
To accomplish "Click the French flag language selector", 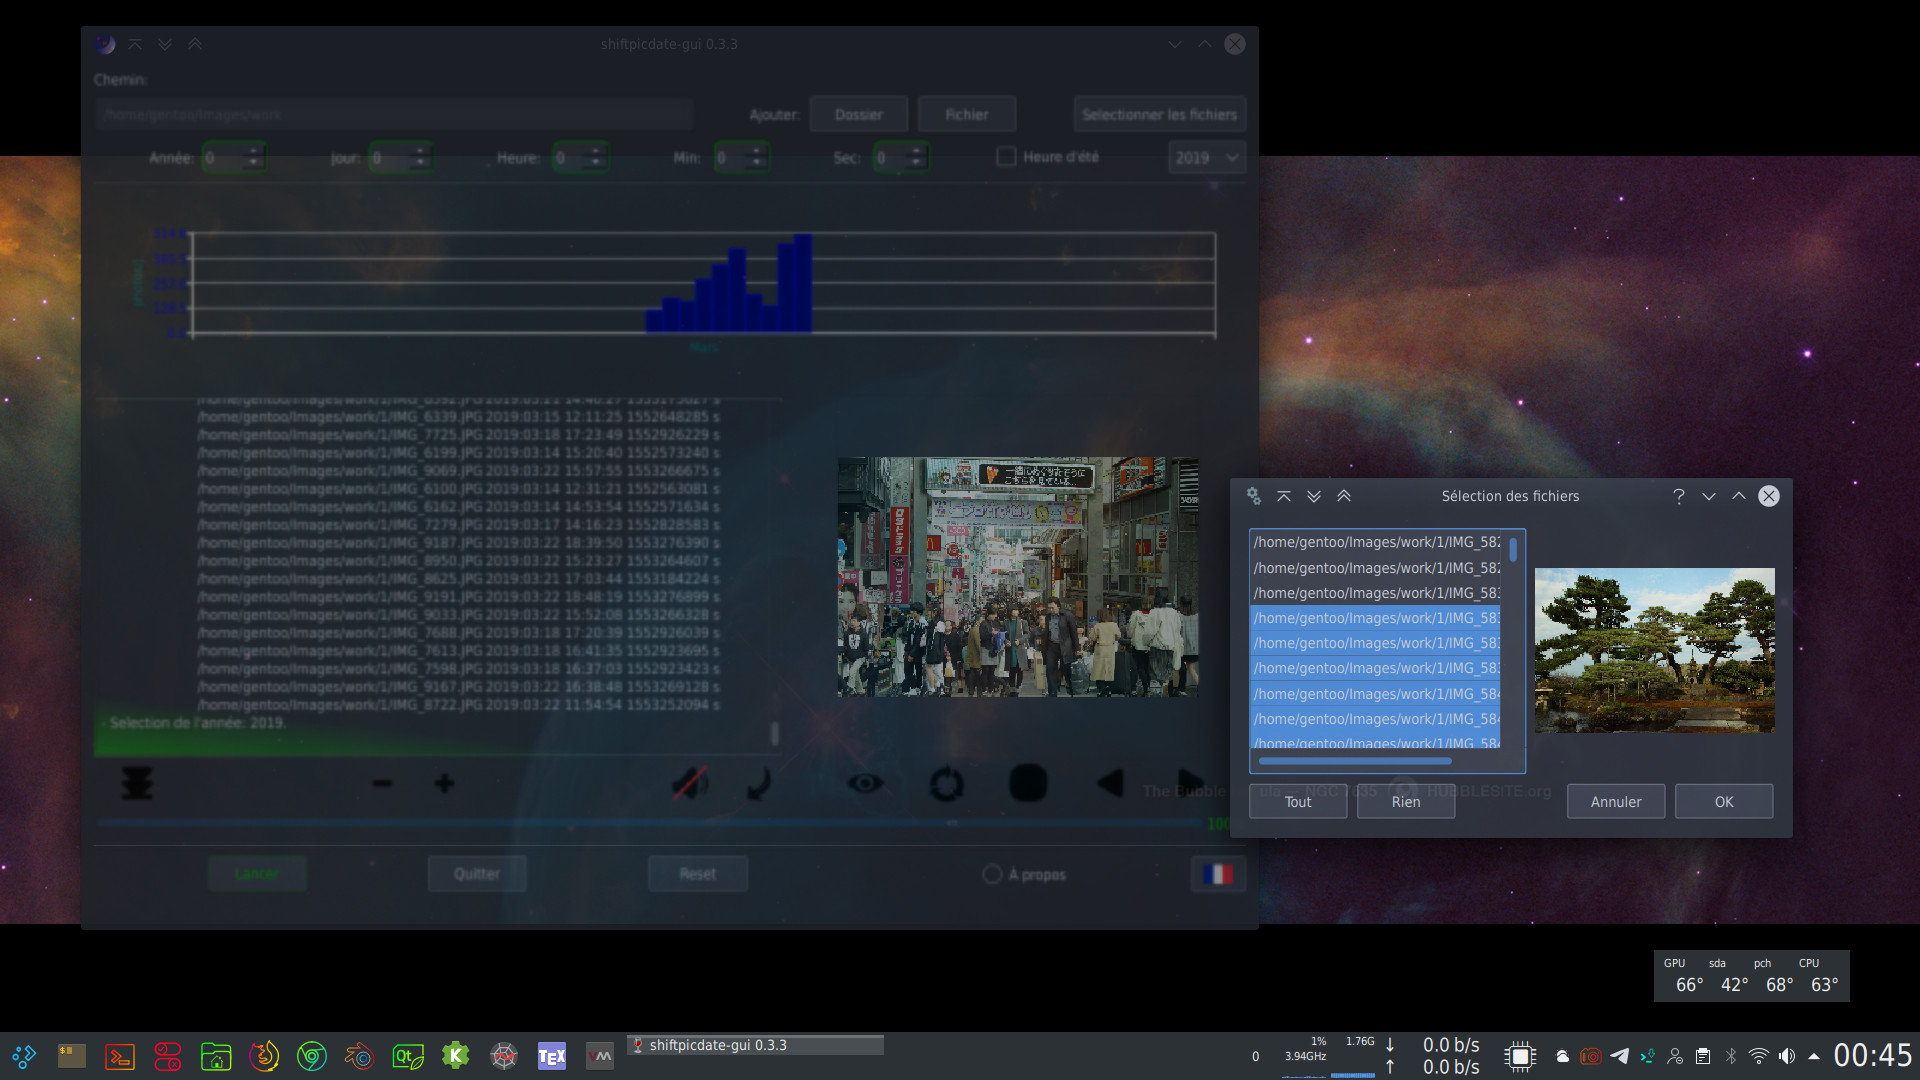I will point(1217,874).
